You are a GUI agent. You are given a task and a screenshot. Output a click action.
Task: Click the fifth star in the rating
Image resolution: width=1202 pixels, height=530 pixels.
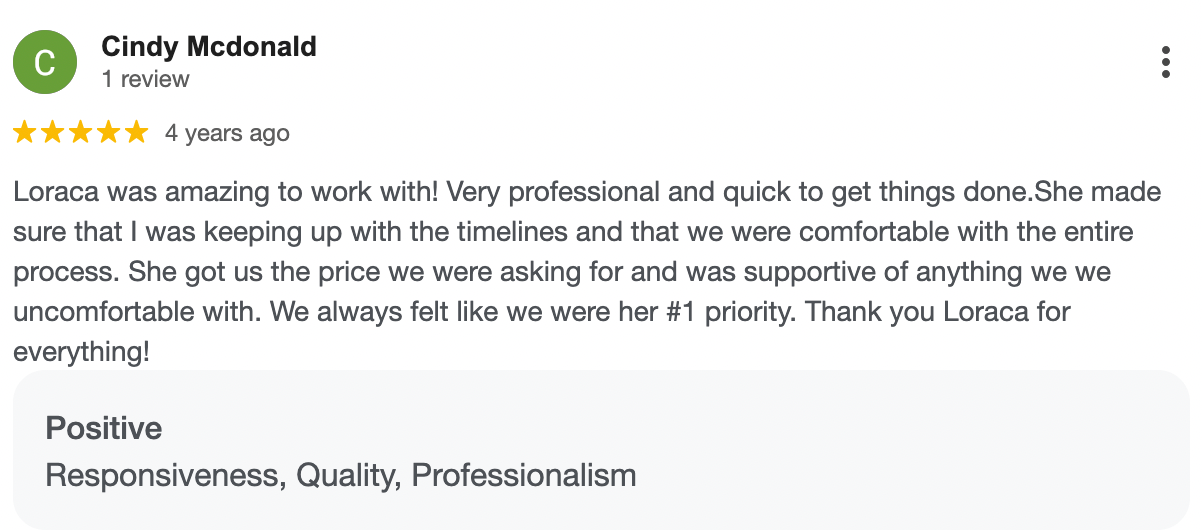(136, 133)
